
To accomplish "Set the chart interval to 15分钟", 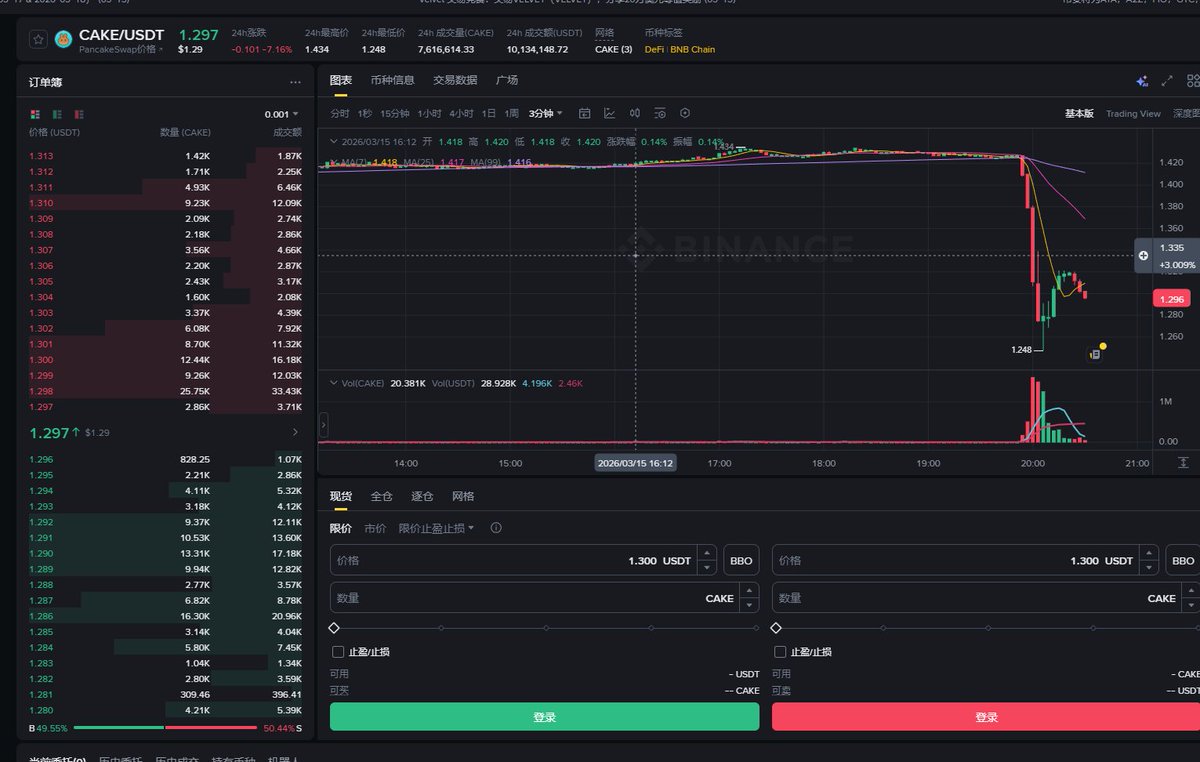I will point(395,113).
